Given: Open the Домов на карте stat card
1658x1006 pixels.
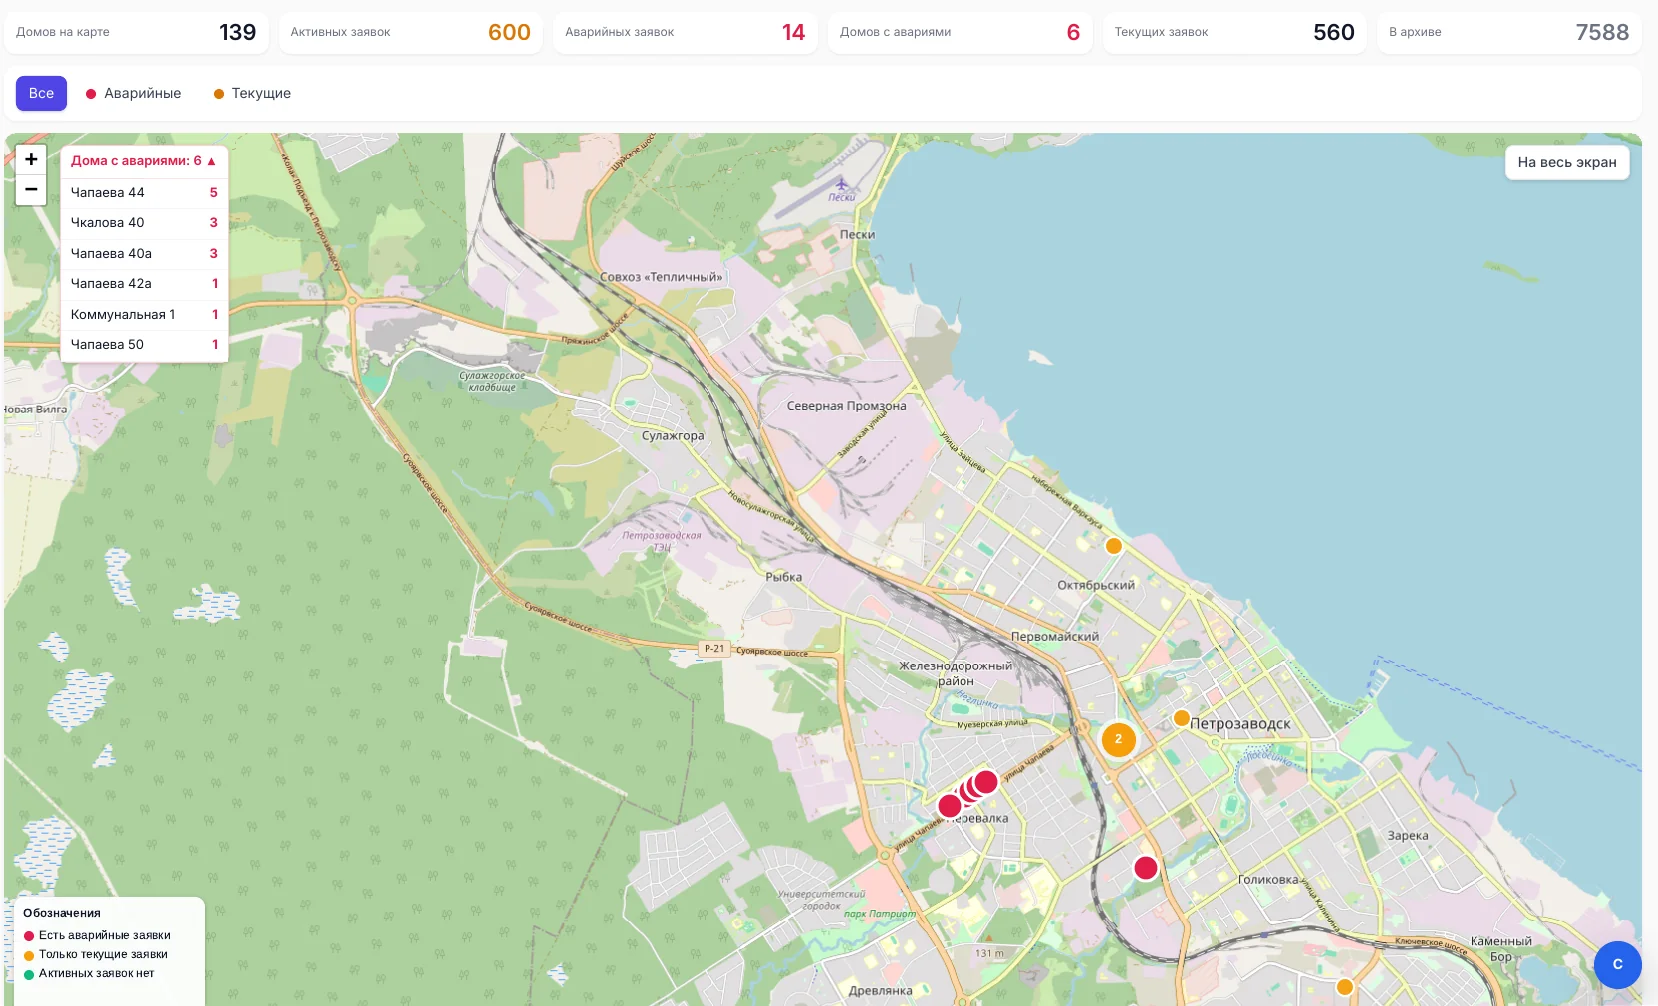Looking at the screenshot, I should 136,32.
